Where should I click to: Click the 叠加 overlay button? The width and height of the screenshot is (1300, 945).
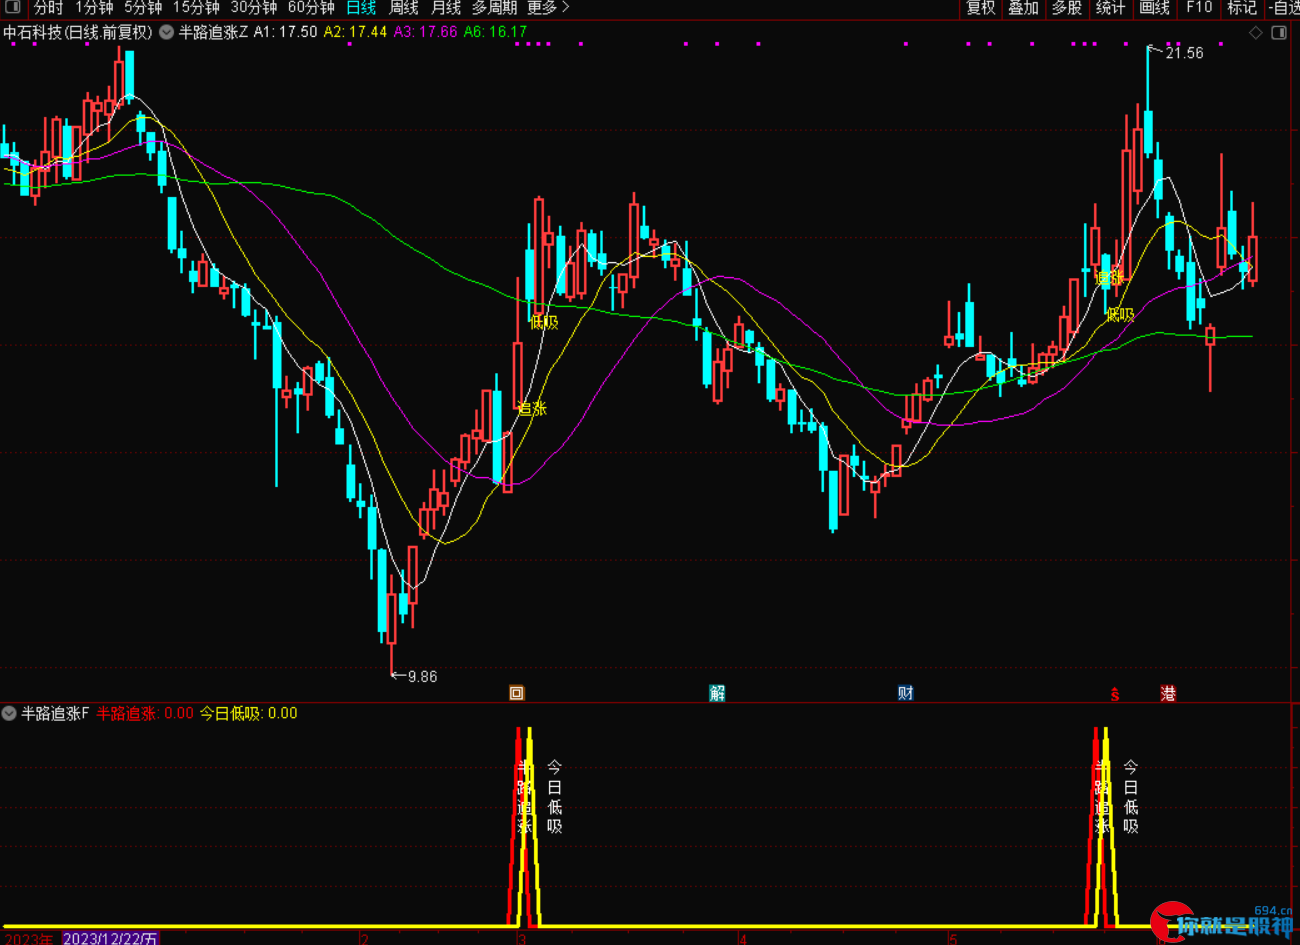point(1023,8)
